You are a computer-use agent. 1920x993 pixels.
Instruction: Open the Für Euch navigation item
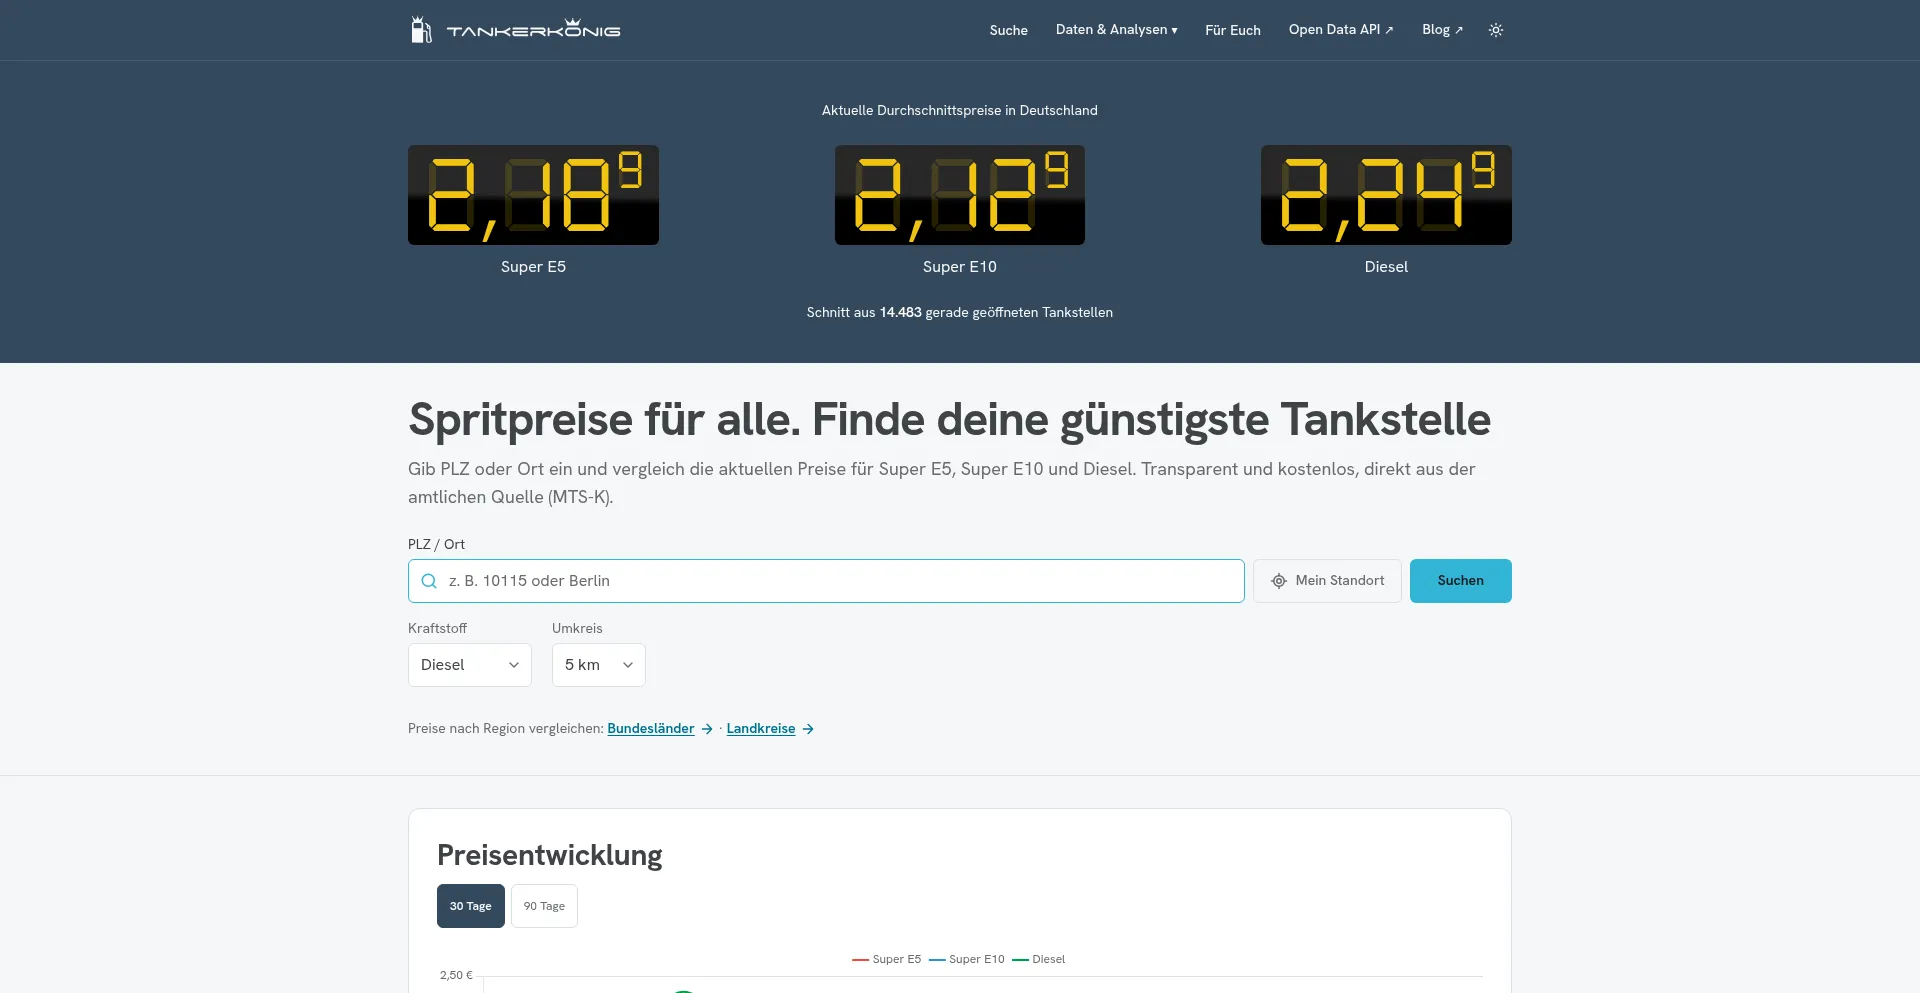pyautogui.click(x=1232, y=30)
